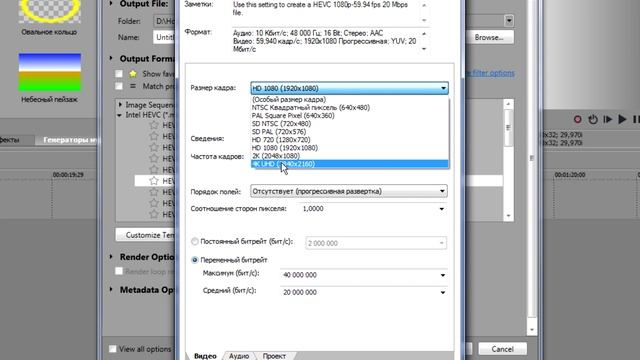Viewport: 640px width, 360px height.
Task: Select the Постоянный битрейт radio button
Action: [x=195, y=242]
